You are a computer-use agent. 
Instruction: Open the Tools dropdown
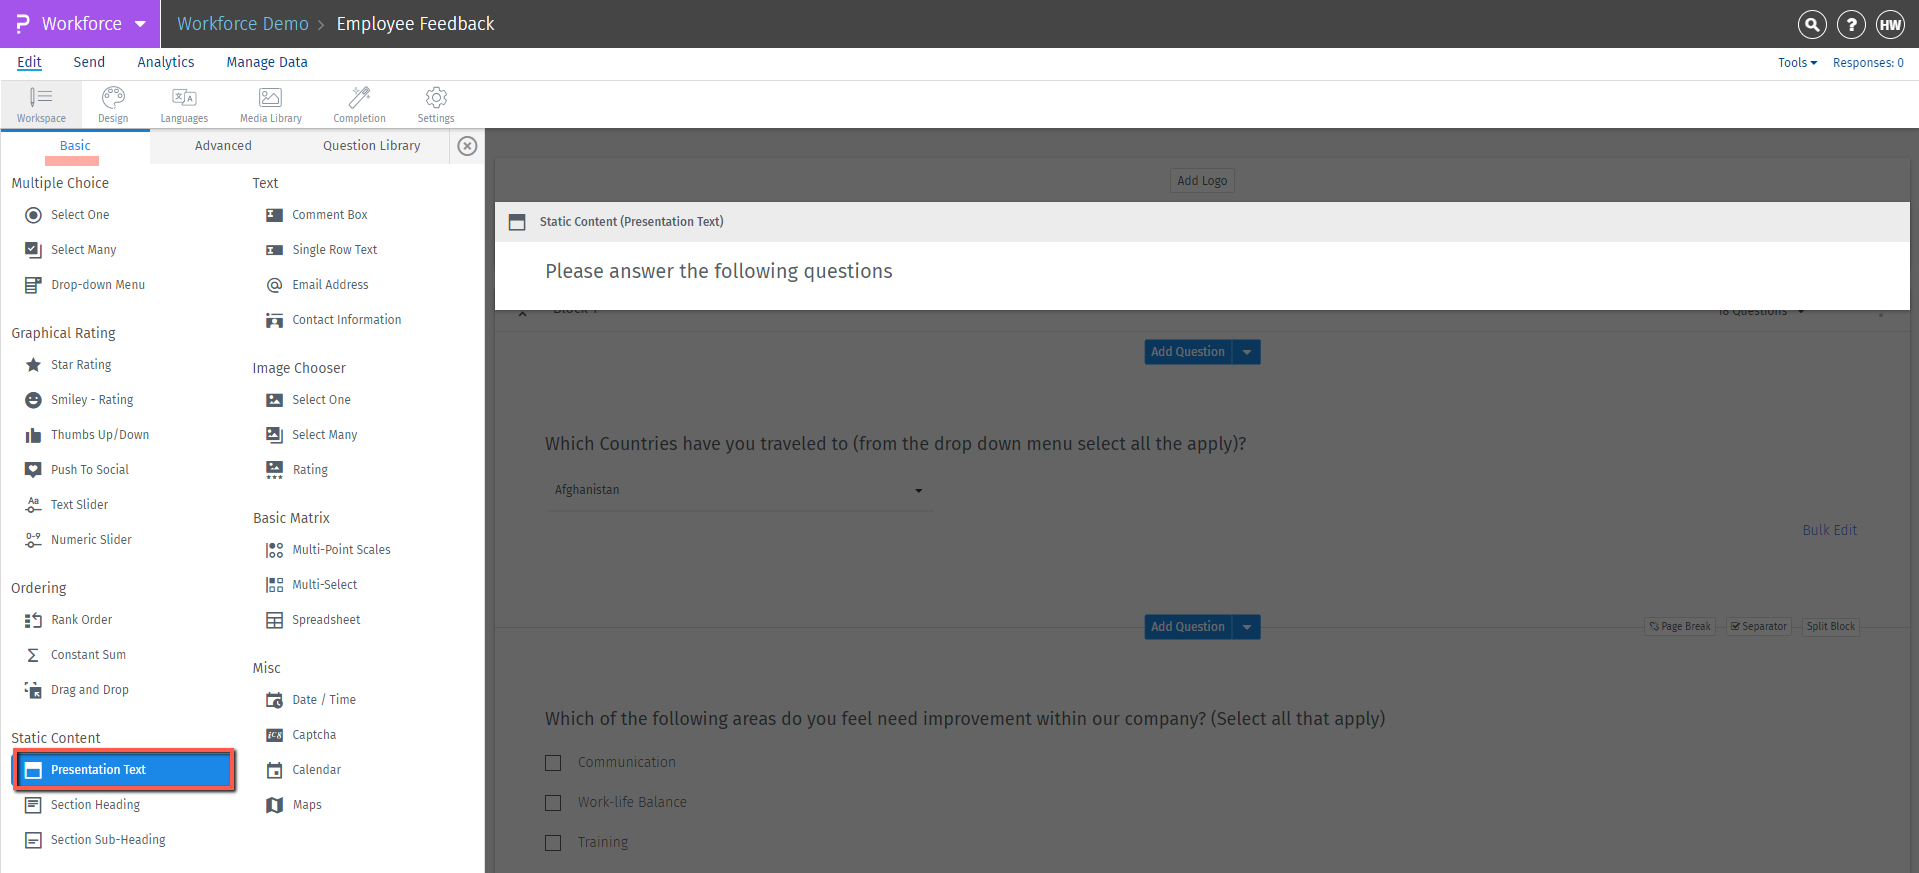coord(1796,62)
